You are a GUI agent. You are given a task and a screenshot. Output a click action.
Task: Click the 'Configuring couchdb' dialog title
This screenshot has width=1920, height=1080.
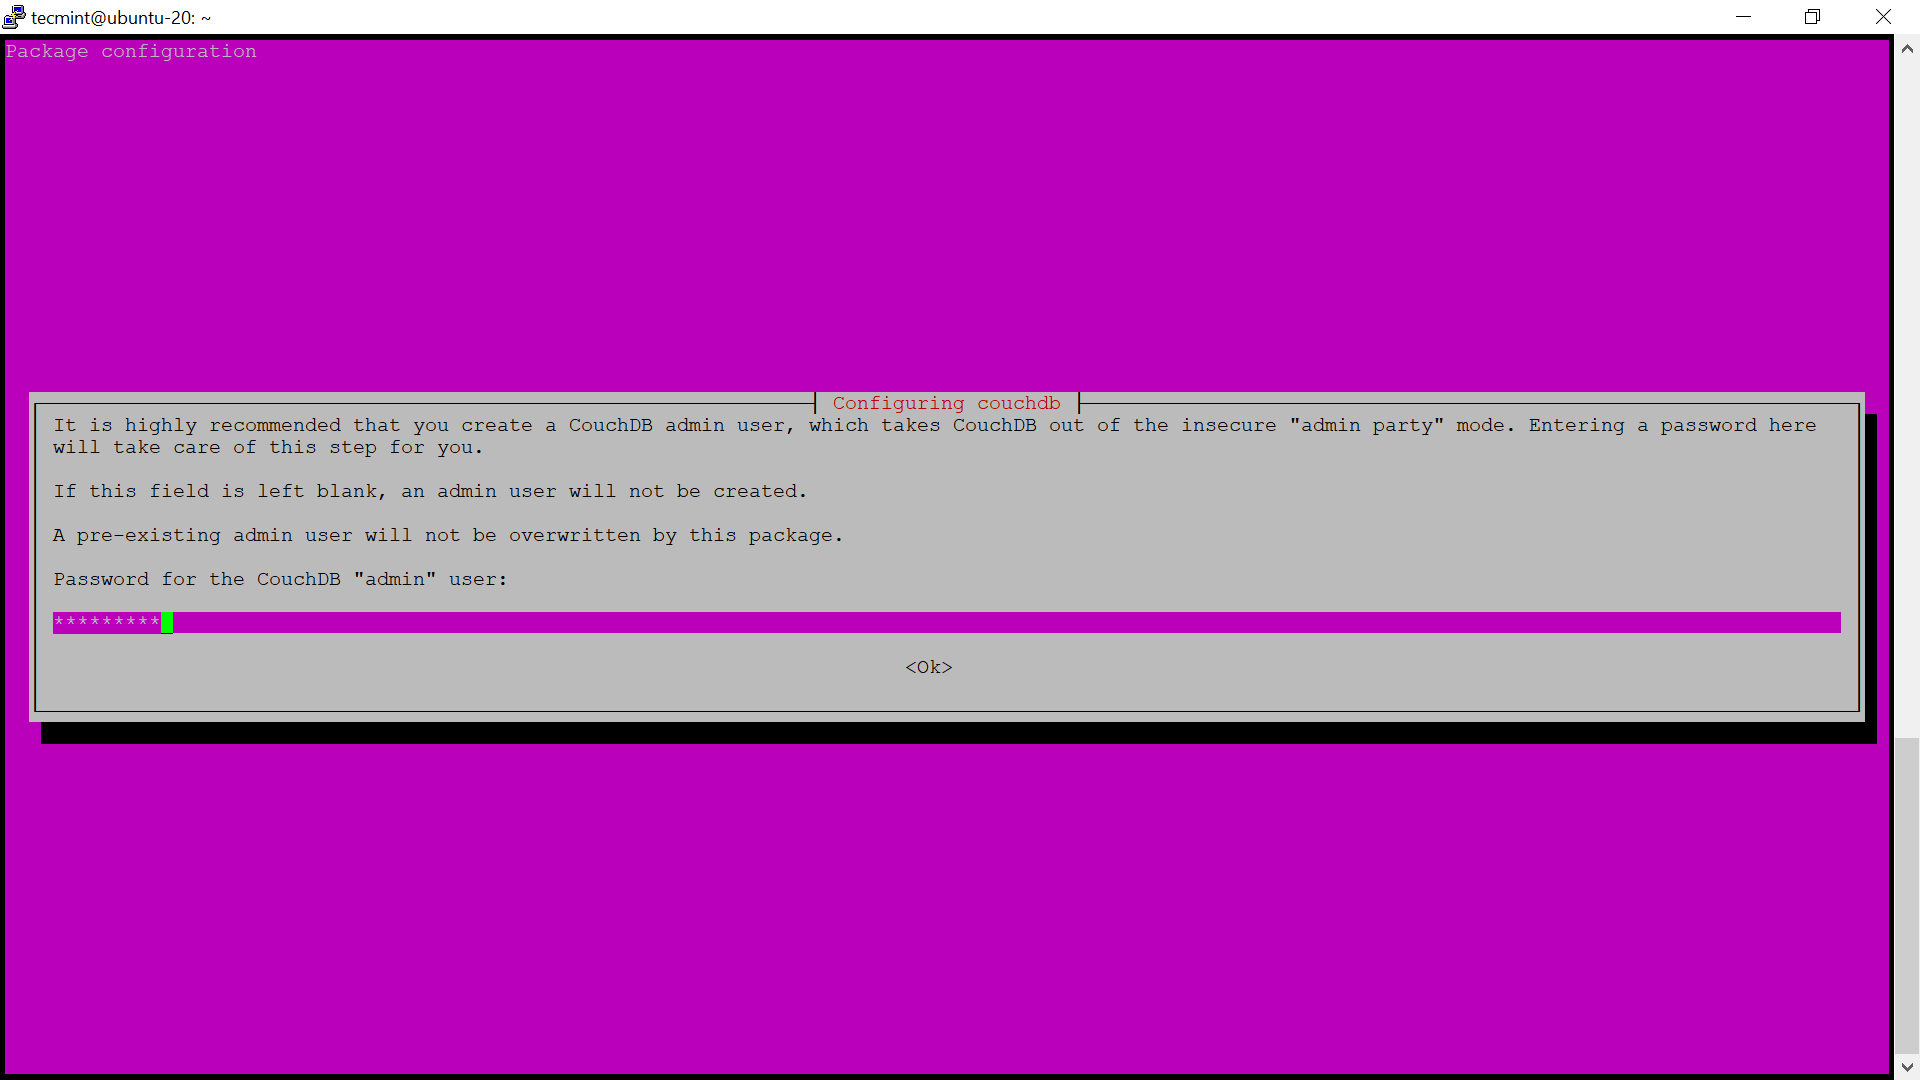(x=947, y=404)
